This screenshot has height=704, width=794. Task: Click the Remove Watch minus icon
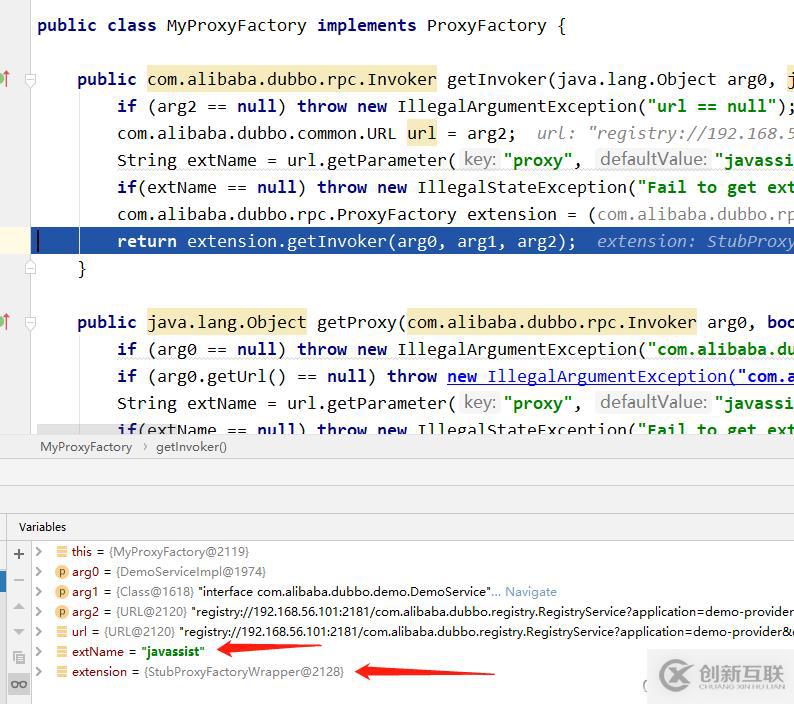click(x=18, y=579)
